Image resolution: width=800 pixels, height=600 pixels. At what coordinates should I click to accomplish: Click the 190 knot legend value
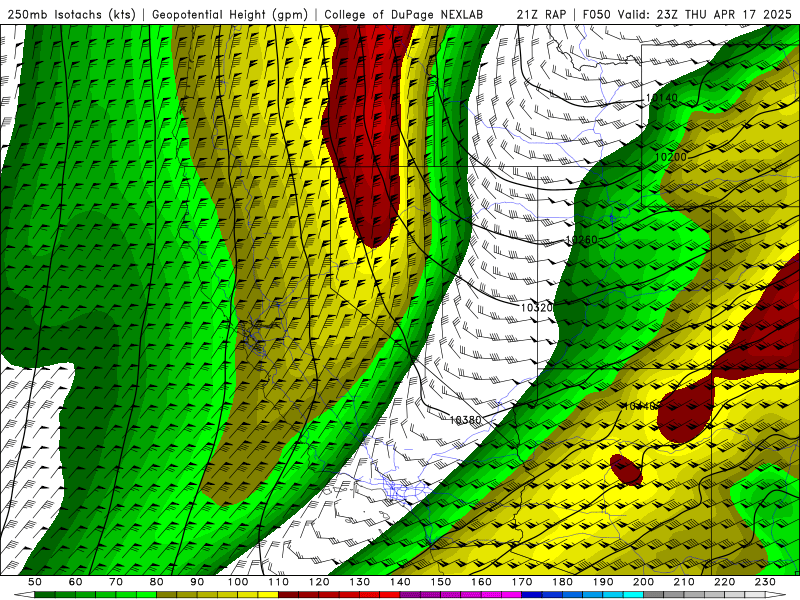click(x=603, y=582)
